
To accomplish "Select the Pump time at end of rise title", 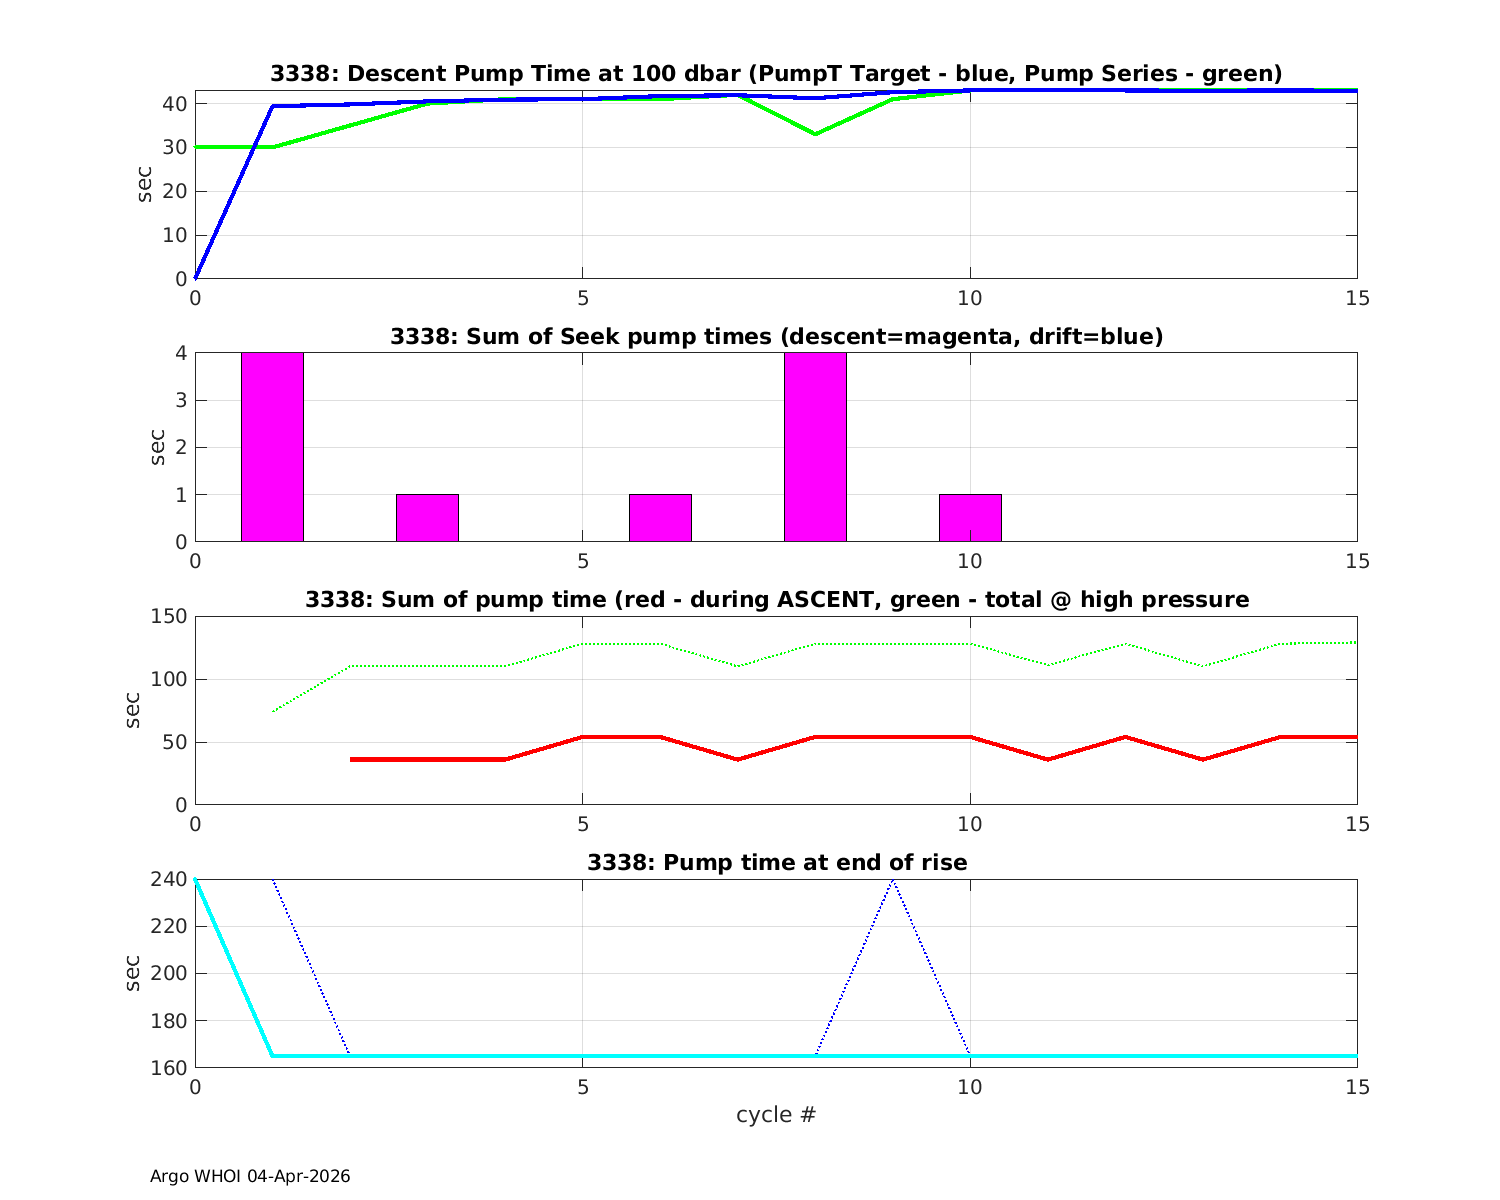I will (776, 862).
